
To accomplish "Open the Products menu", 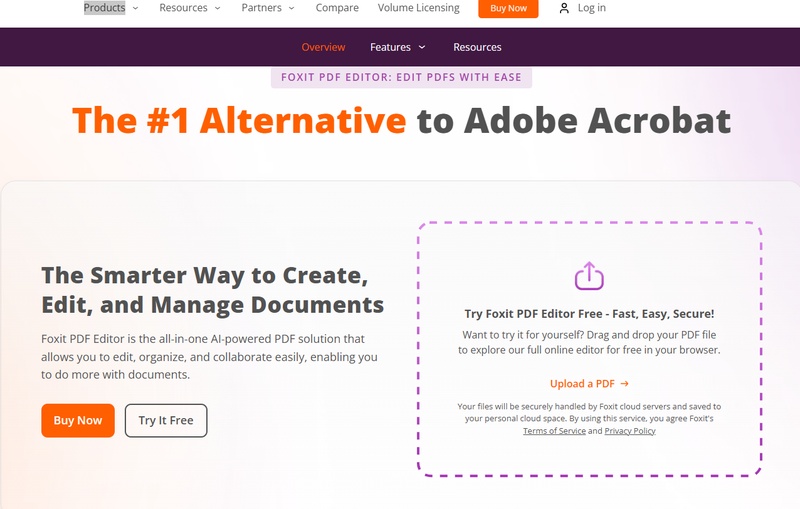I will pyautogui.click(x=105, y=8).
